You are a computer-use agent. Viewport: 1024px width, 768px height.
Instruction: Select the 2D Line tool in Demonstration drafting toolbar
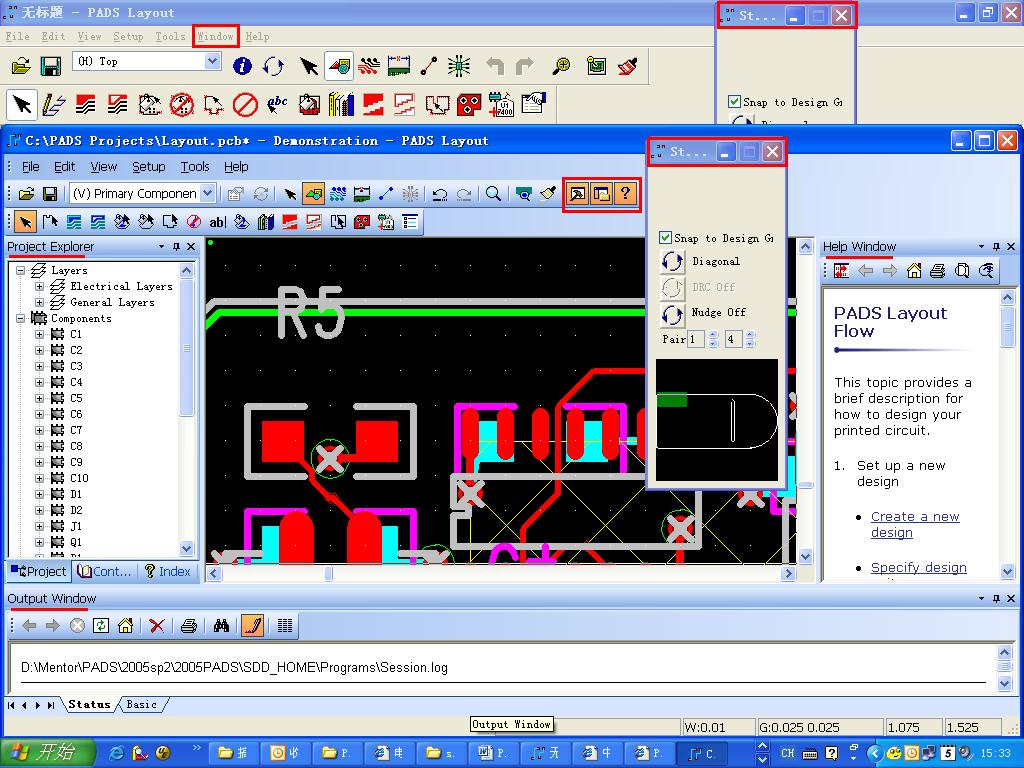tap(50, 222)
